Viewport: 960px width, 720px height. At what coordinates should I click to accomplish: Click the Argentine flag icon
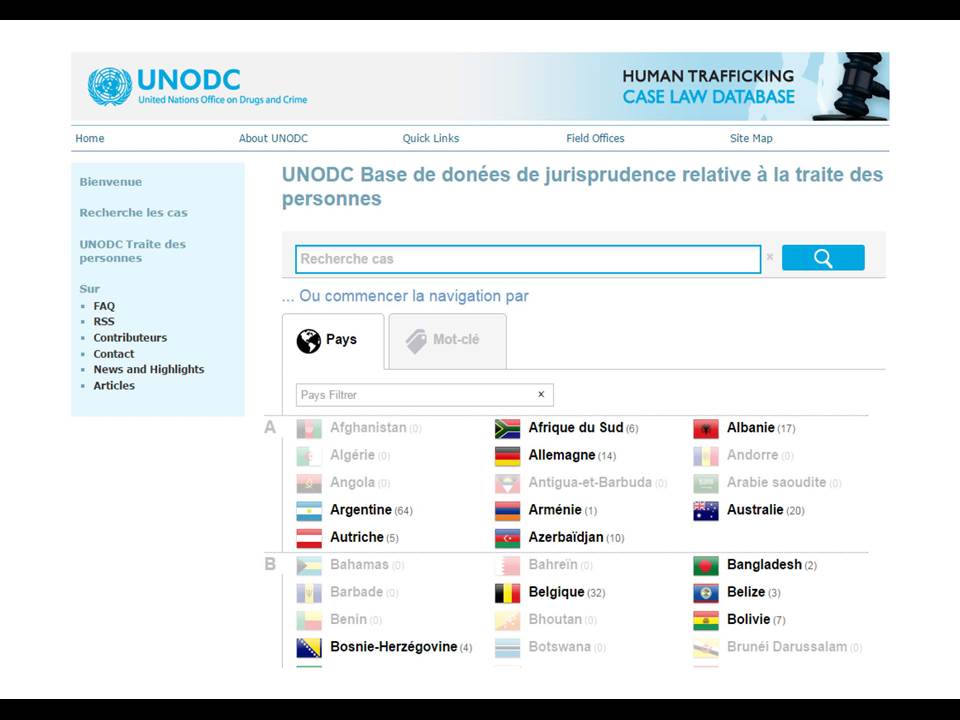[x=309, y=511]
